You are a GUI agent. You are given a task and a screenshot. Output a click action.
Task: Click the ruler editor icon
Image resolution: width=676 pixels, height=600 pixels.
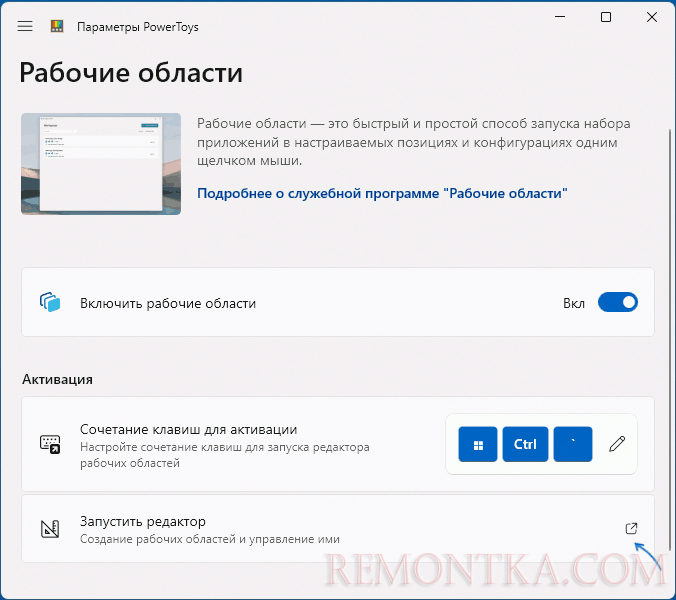point(50,529)
